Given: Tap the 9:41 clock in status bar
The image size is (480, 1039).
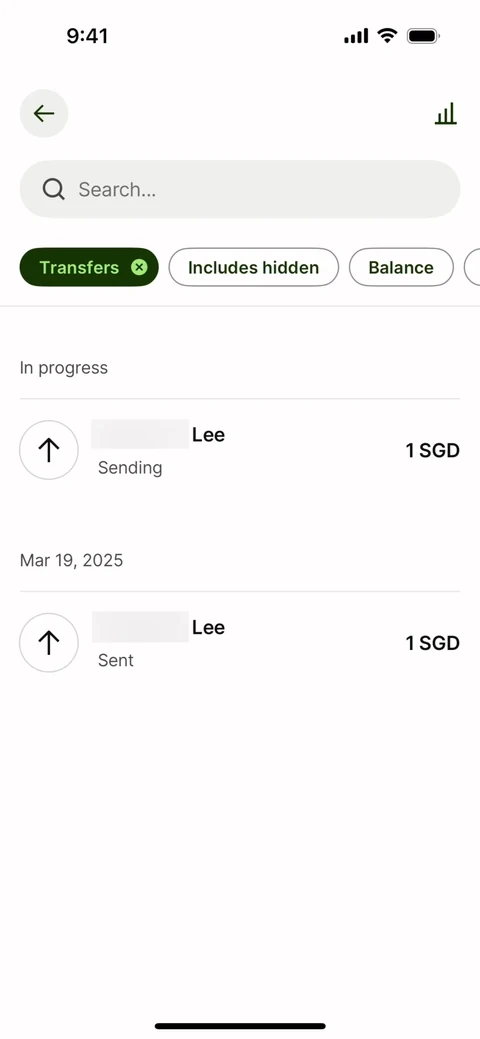Looking at the screenshot, I should pos(87,36).
